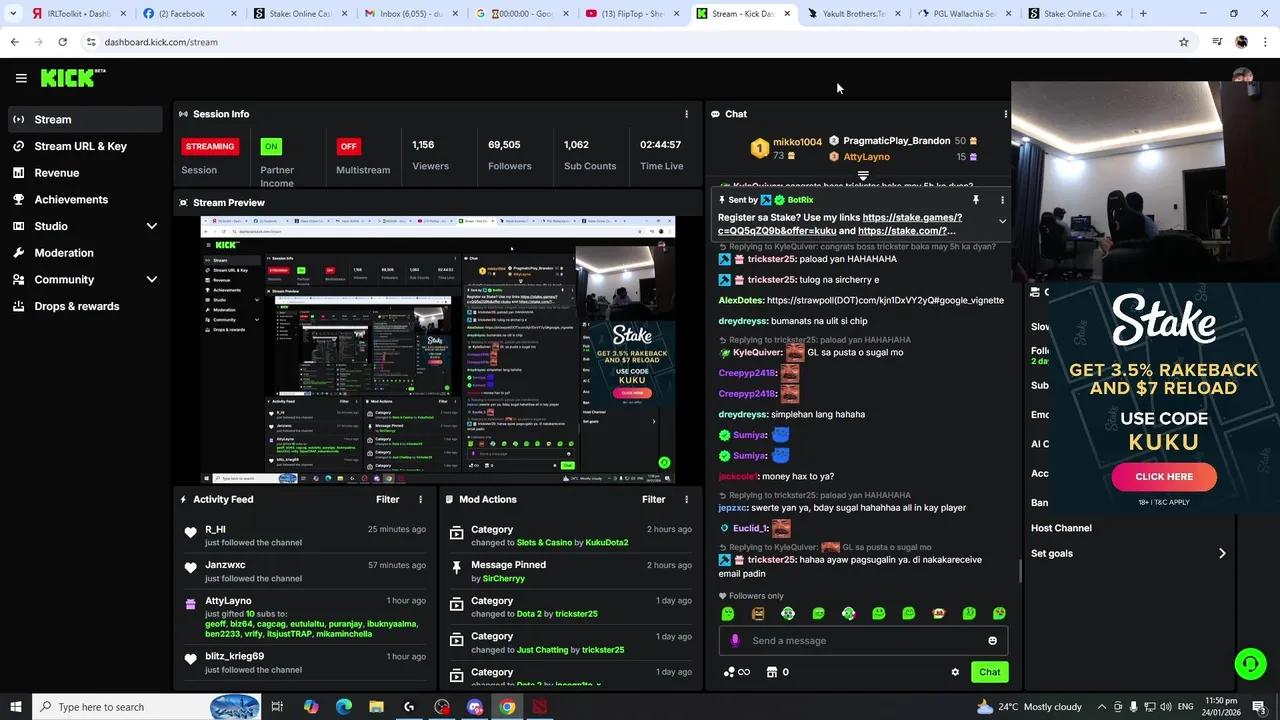Unpin the BotRix message using the pin icon

[976, 199]
